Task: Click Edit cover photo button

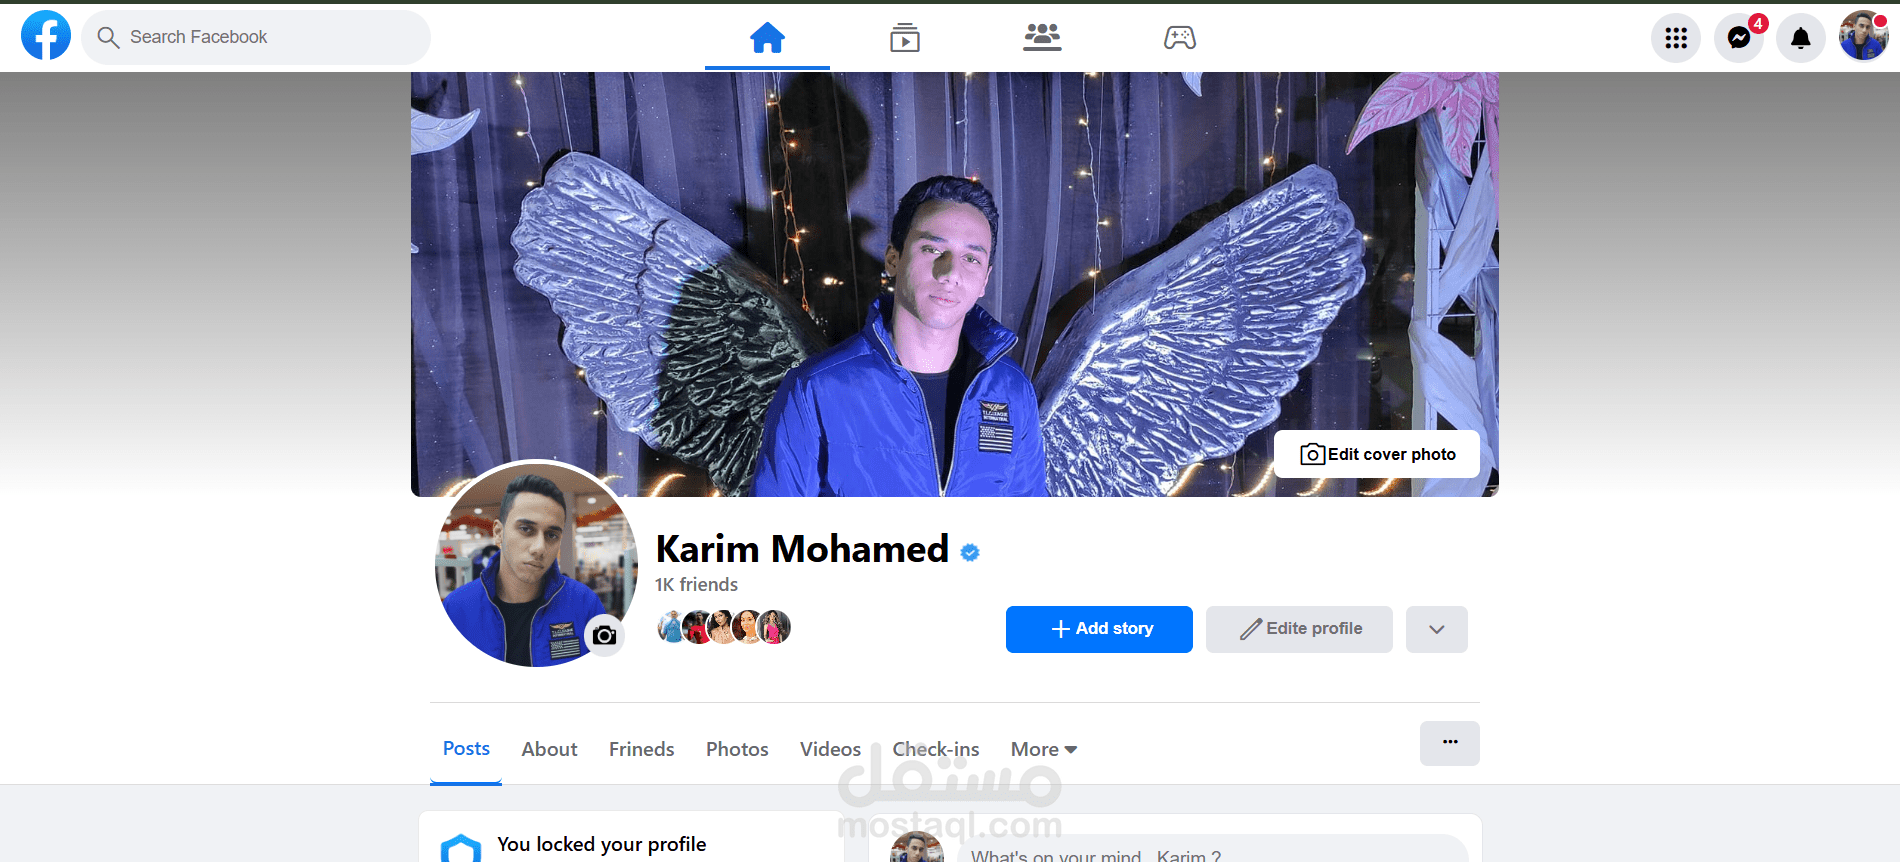Action: (1377, 454)
